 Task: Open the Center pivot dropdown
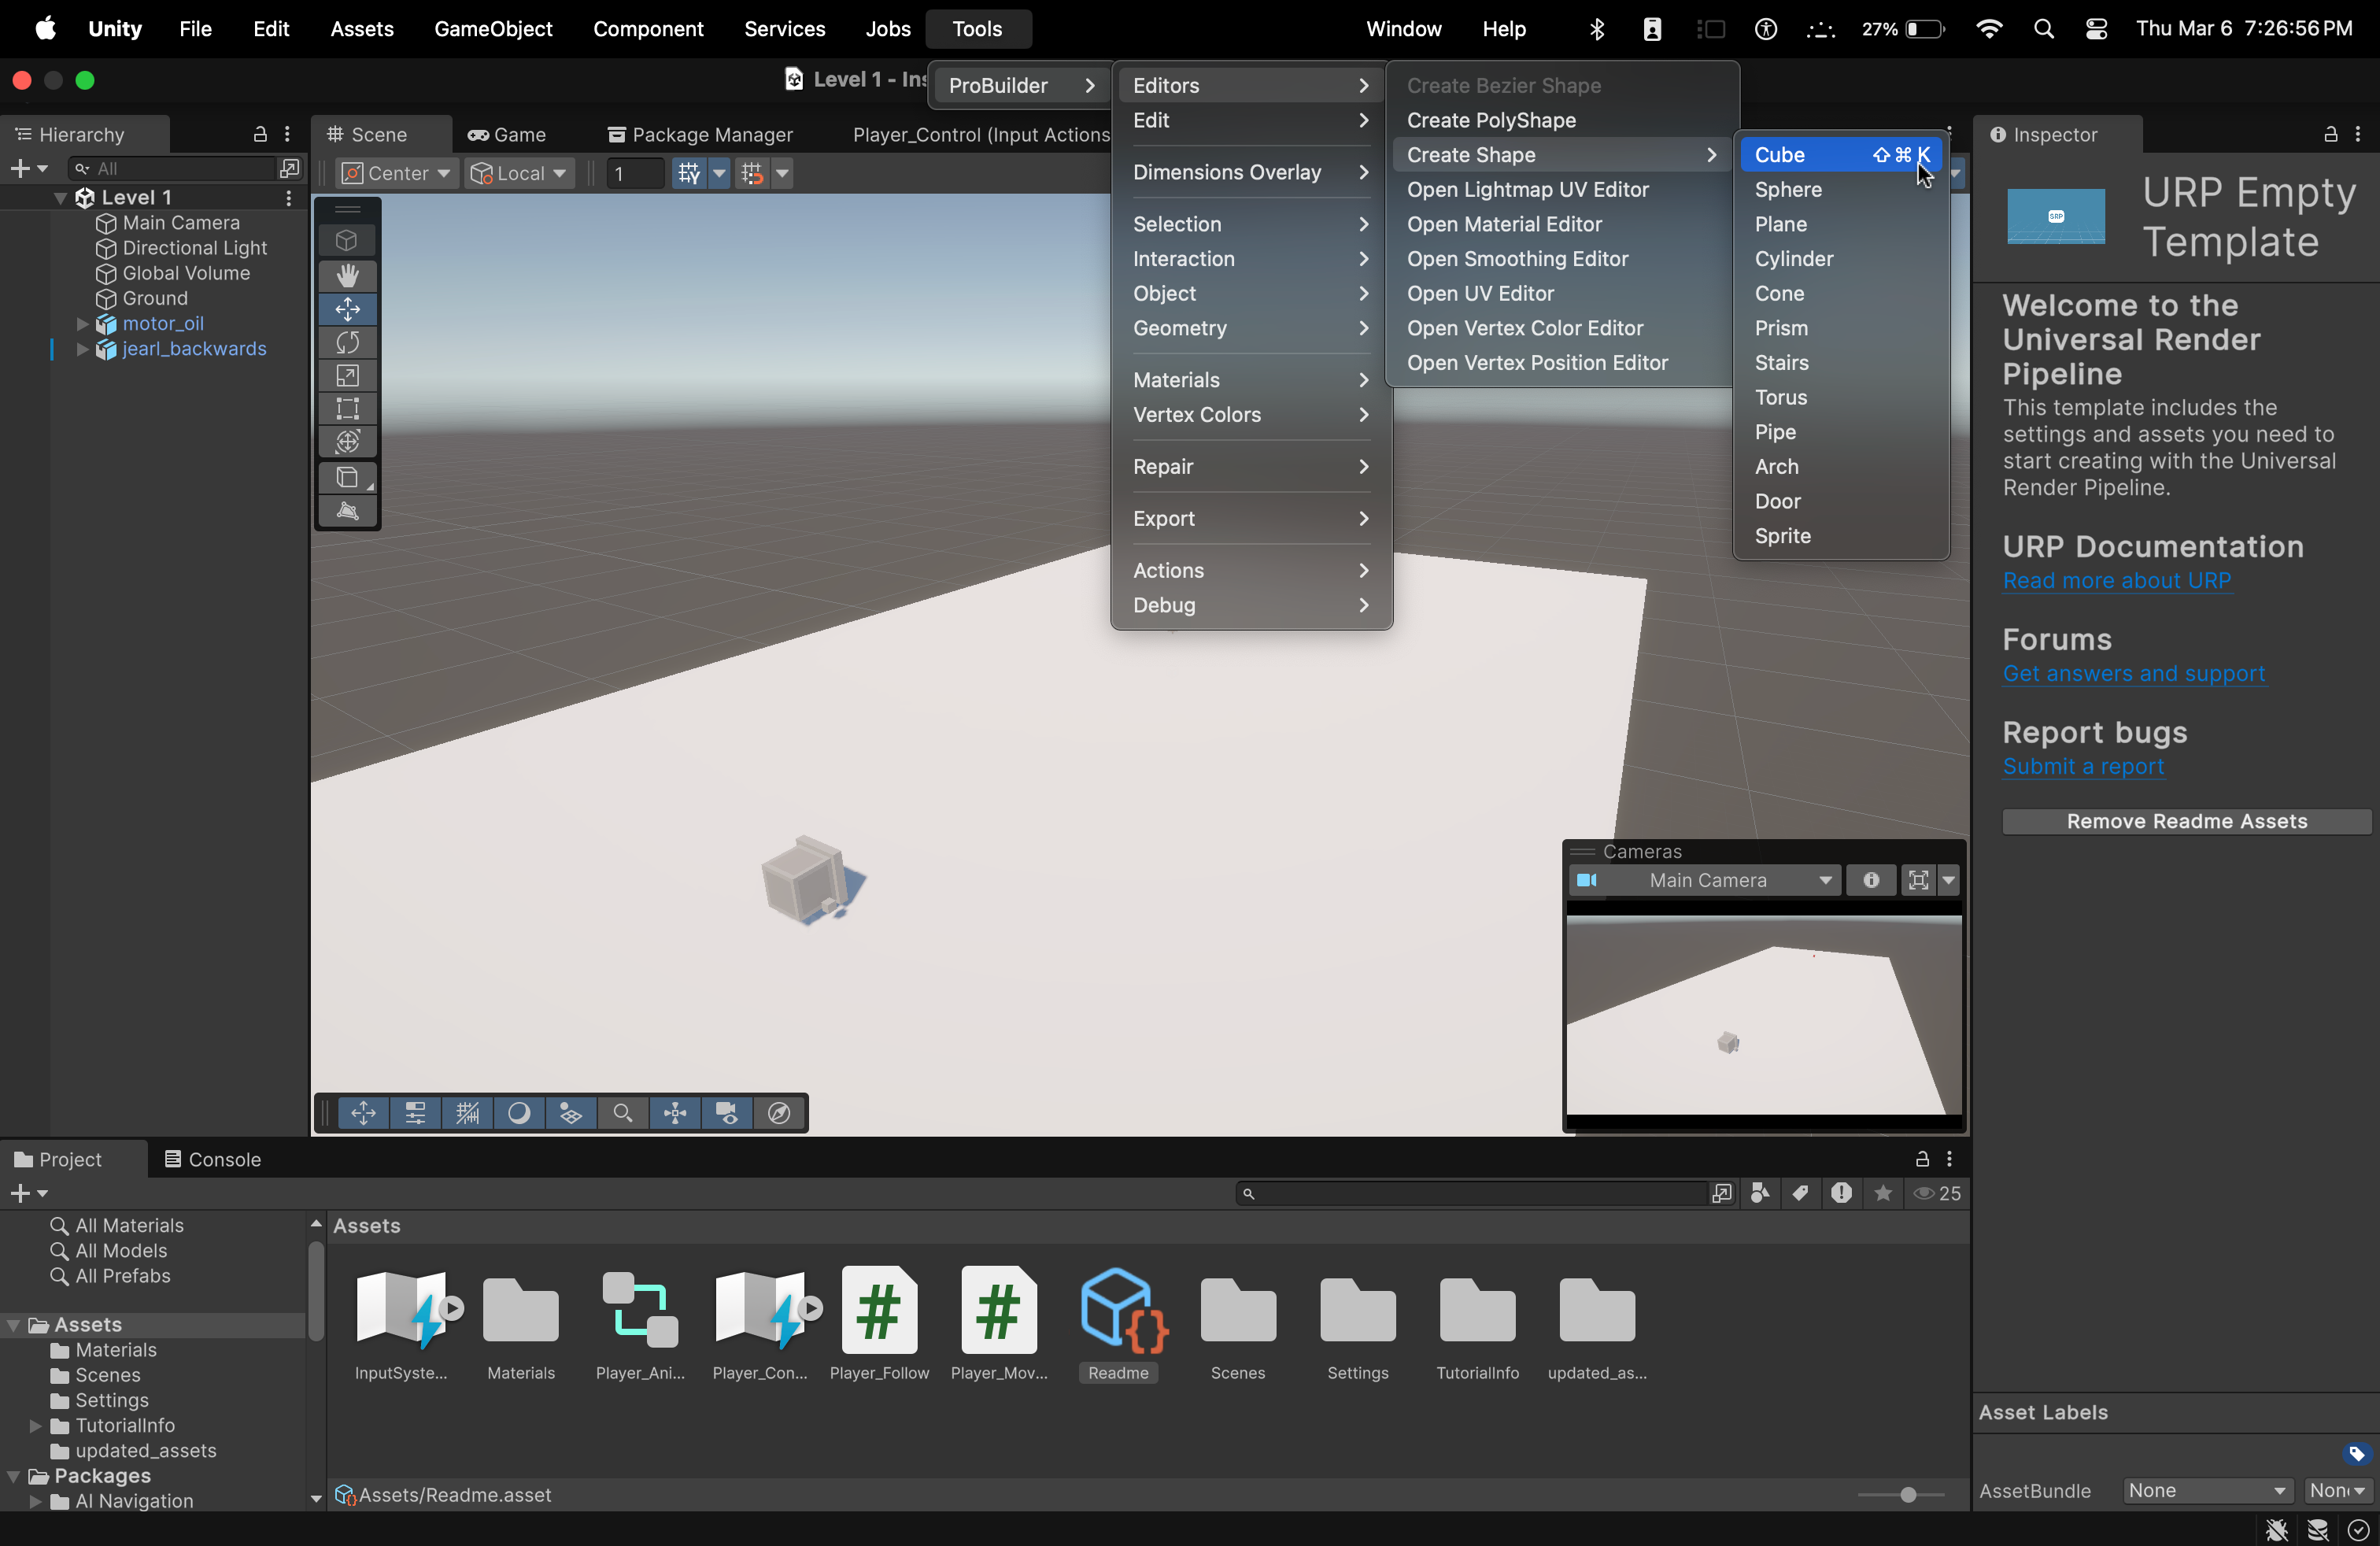tap(396, 173)
